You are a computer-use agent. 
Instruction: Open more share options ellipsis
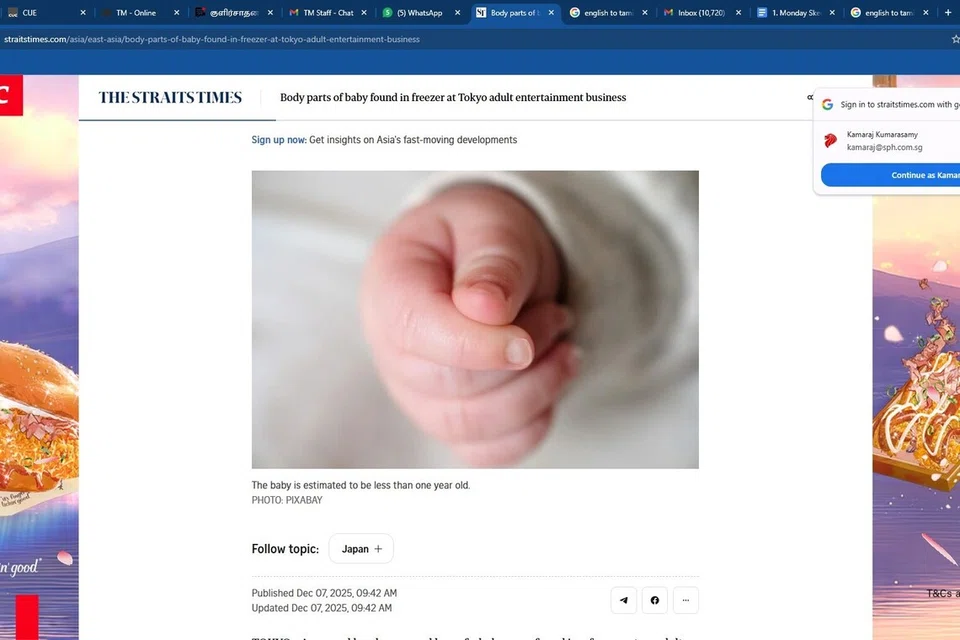point(686,600)
